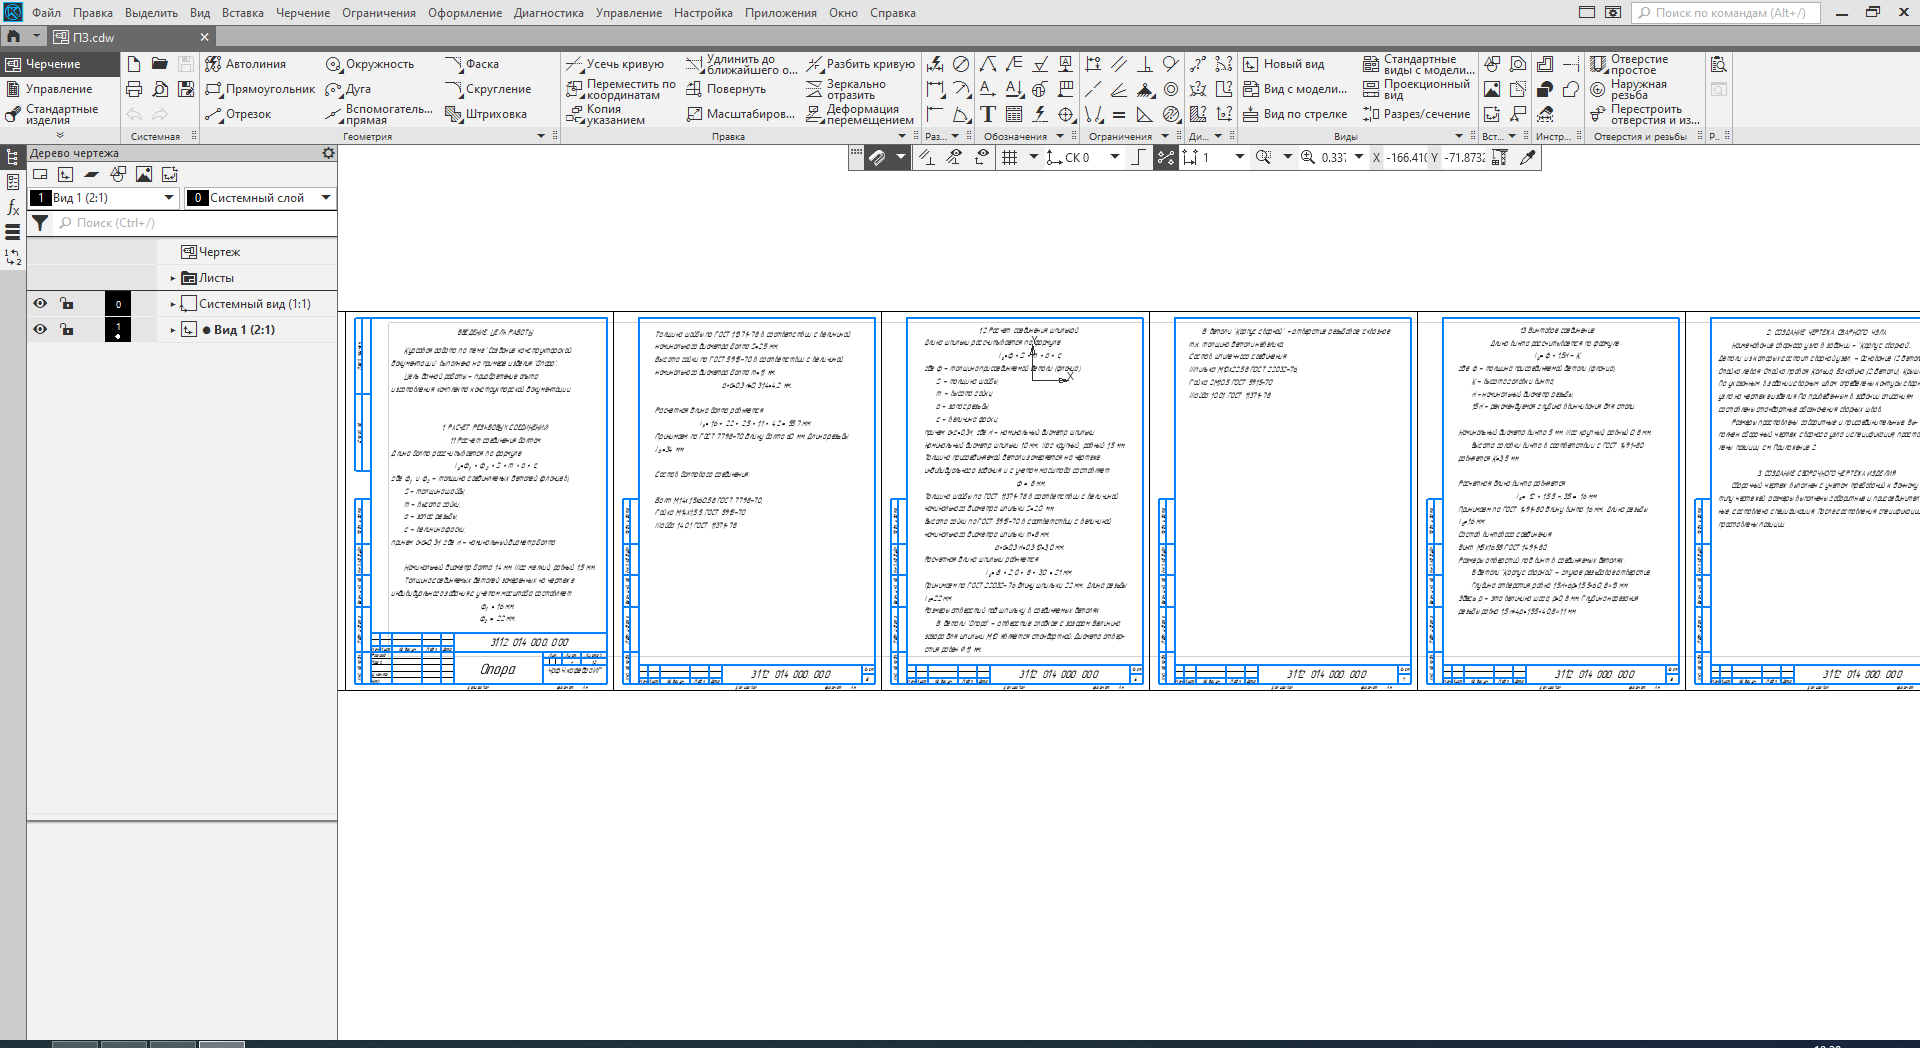Screen dimensions: 1920x1048
Task: Choose the Штриховка hatching tool
Action: (x=486, y=114)
